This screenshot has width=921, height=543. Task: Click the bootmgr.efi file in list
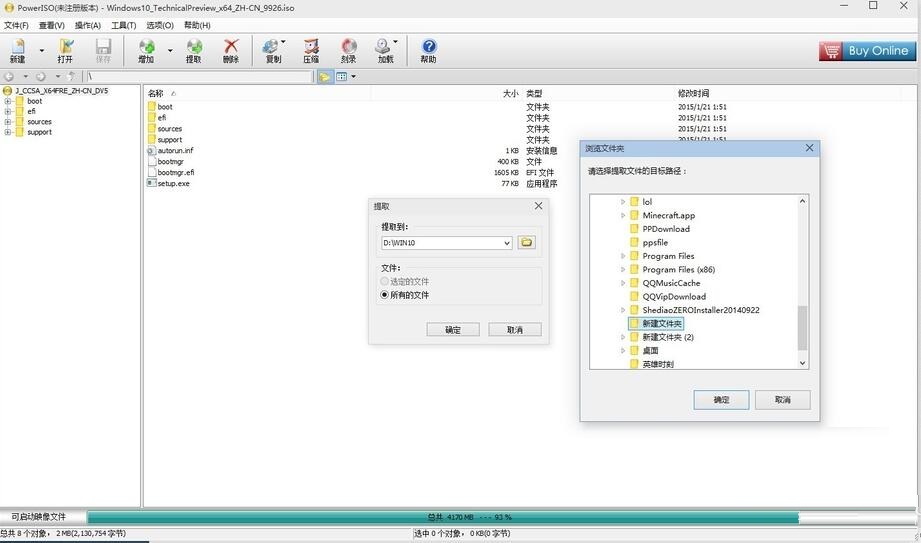176,173
